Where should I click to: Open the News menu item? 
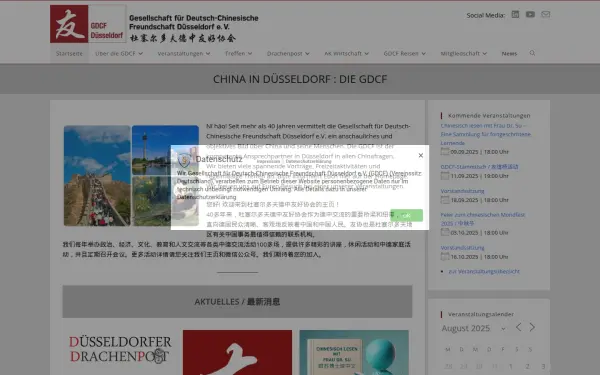tap(509, 54)
